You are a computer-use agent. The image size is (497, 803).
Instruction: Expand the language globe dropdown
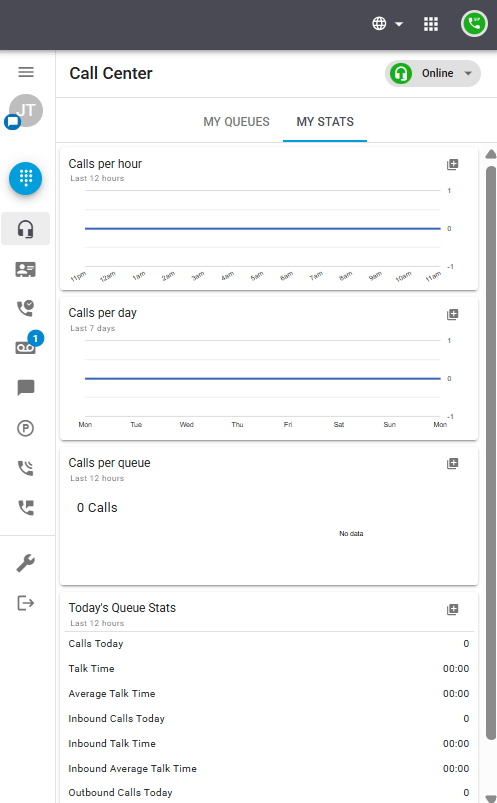tap(387, 24)
